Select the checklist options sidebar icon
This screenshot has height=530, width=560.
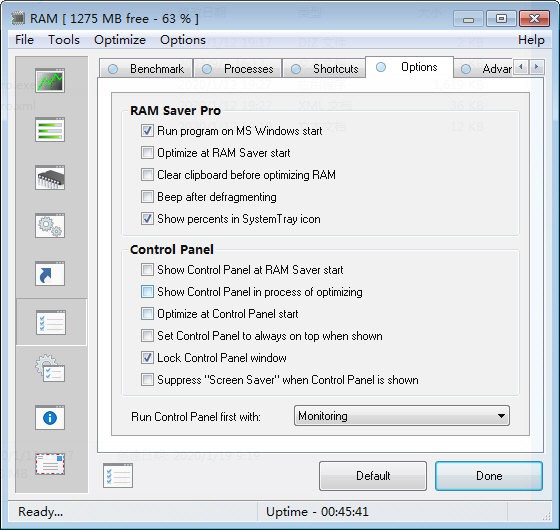(x=51, y=322)
